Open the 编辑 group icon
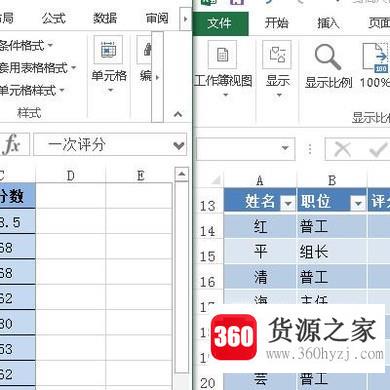 (x=145, y=50)
